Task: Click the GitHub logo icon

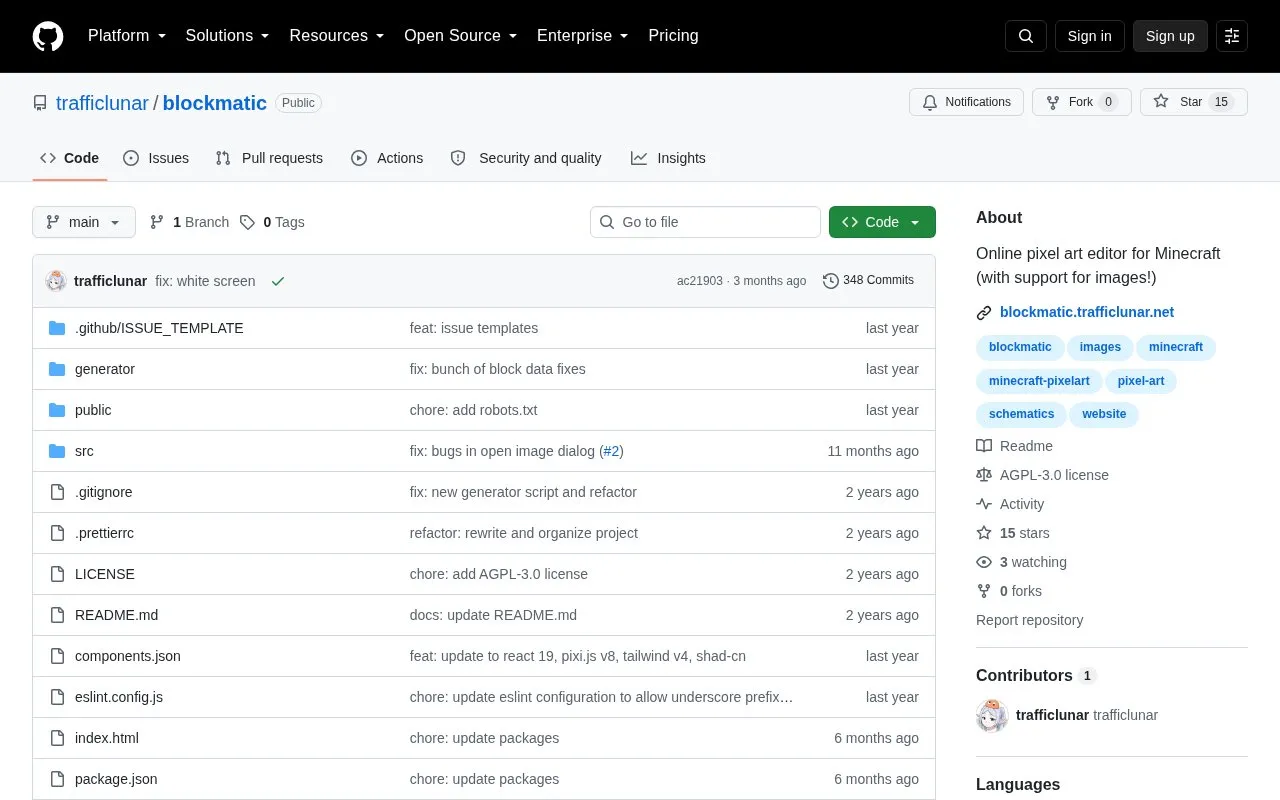Action: pyautogui.click(x=48, y=36)
